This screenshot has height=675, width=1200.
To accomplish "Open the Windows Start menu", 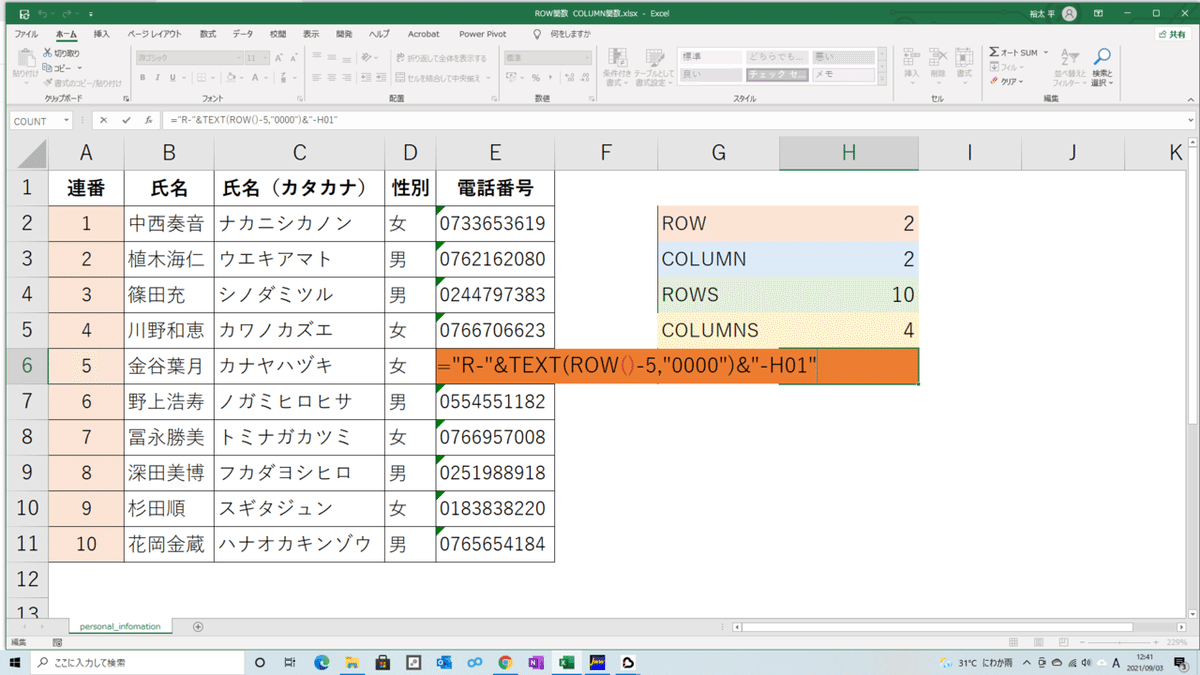I will [x=16, y=662].
